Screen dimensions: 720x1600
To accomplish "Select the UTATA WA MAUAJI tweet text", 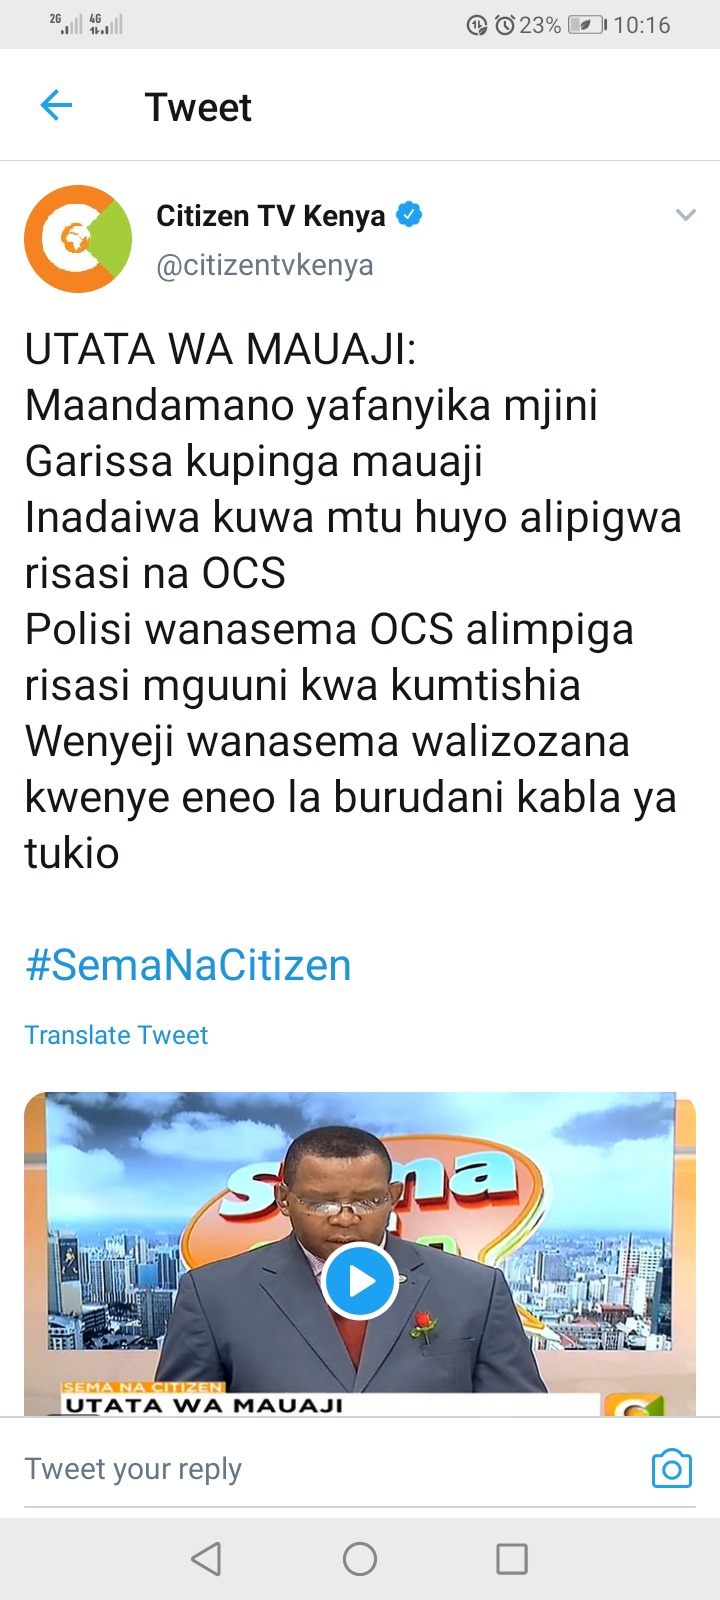I will point(353,601).
